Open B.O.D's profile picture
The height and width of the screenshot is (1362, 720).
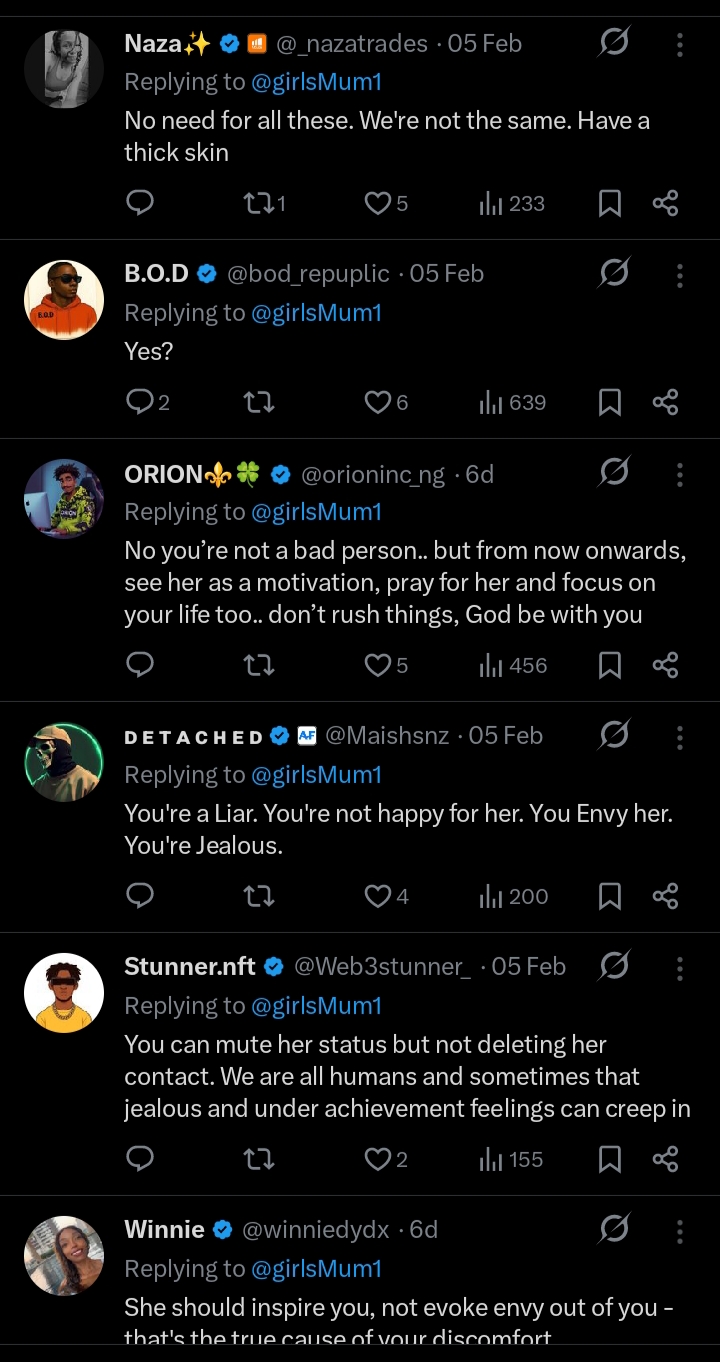click(x=64, y=300)
